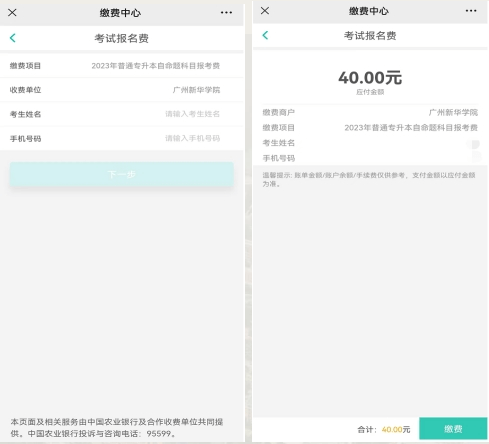
Task: Click the 考生姓名 label on right screen
Action: point(279,143)
